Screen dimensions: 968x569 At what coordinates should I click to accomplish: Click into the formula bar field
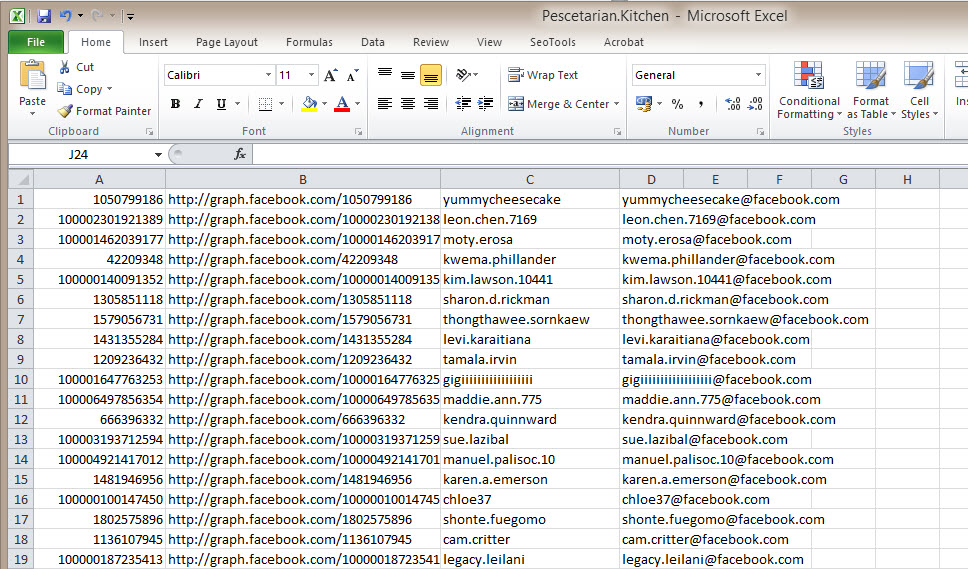[x=610, y=154]
